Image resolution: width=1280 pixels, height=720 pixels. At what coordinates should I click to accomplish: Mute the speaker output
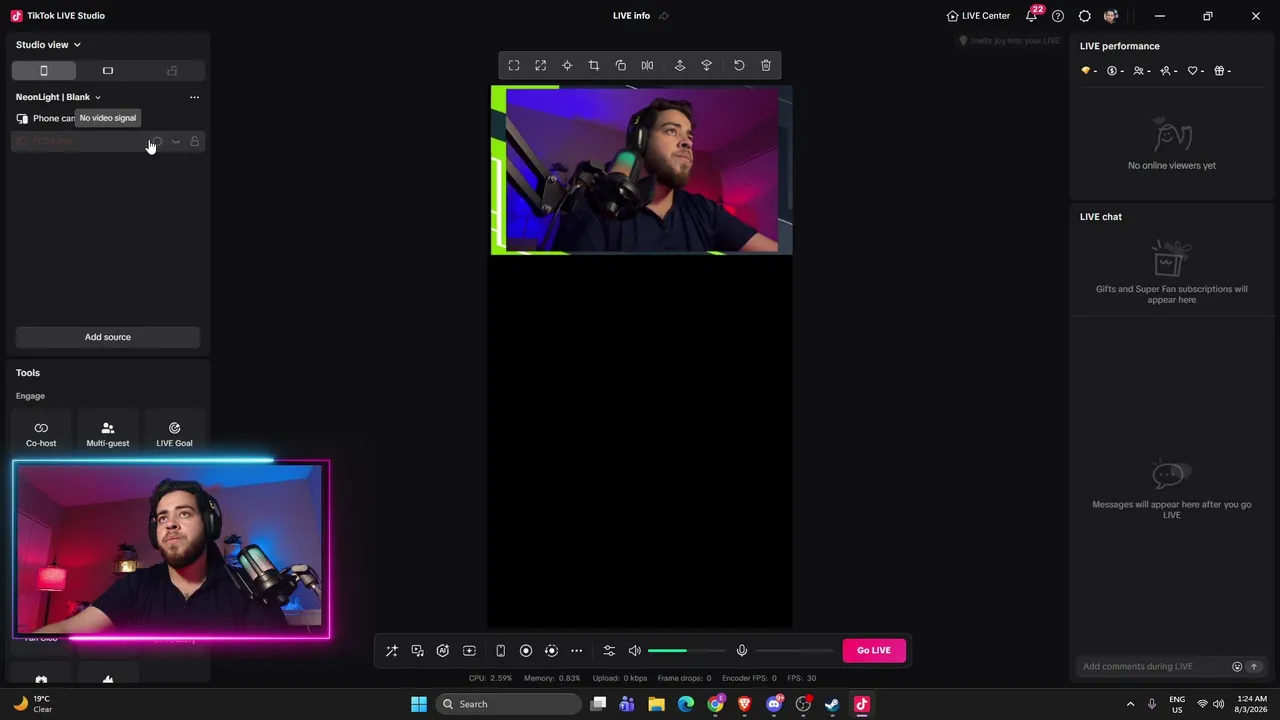634,651
